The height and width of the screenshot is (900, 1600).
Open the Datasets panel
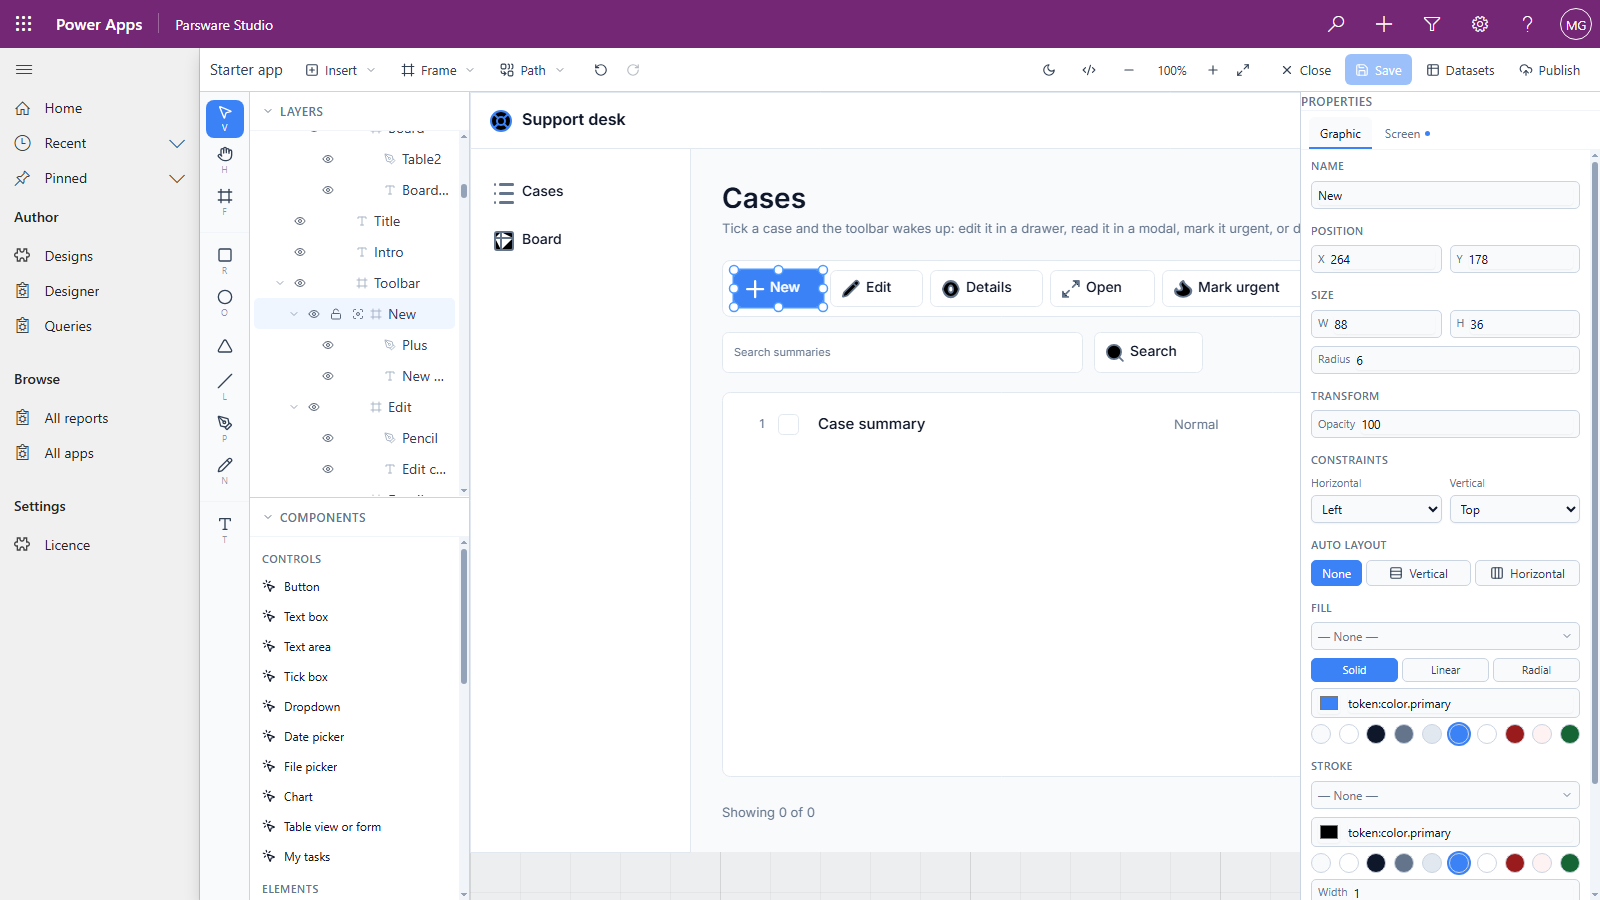coord(1460,70)
